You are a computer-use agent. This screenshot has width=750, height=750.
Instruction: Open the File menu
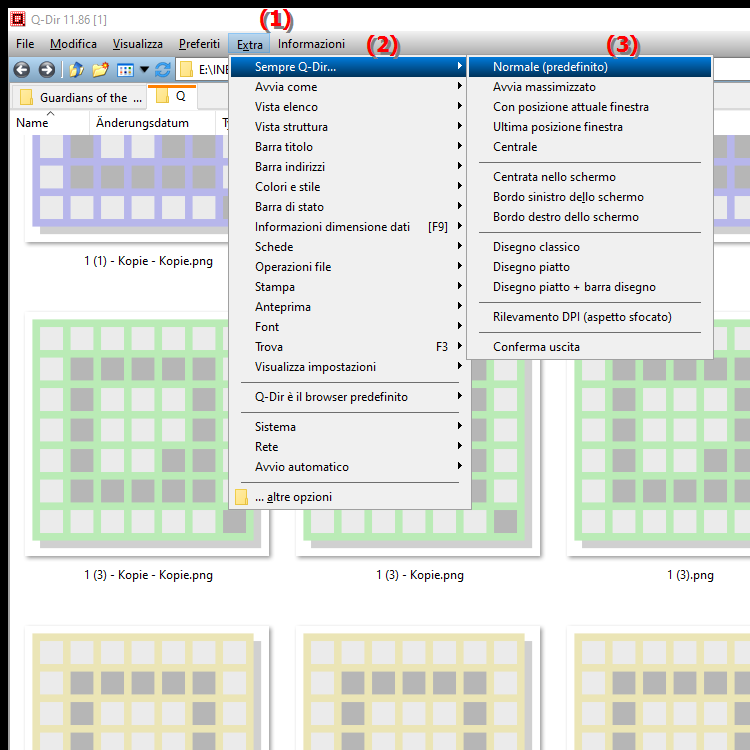pyautogui.click(x=25, y=44)
